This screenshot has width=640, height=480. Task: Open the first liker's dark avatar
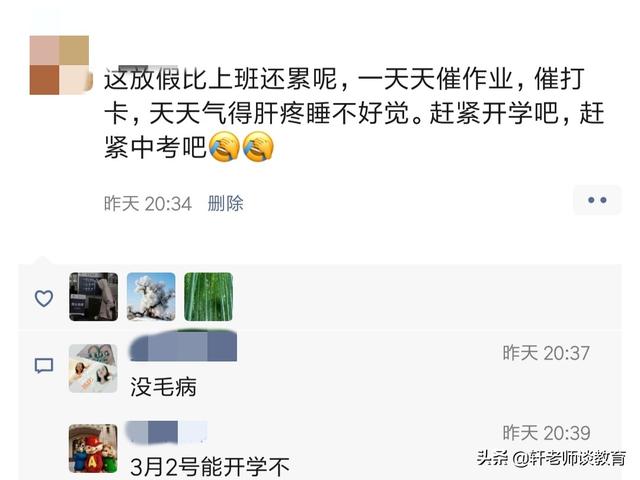pos(93,297)
